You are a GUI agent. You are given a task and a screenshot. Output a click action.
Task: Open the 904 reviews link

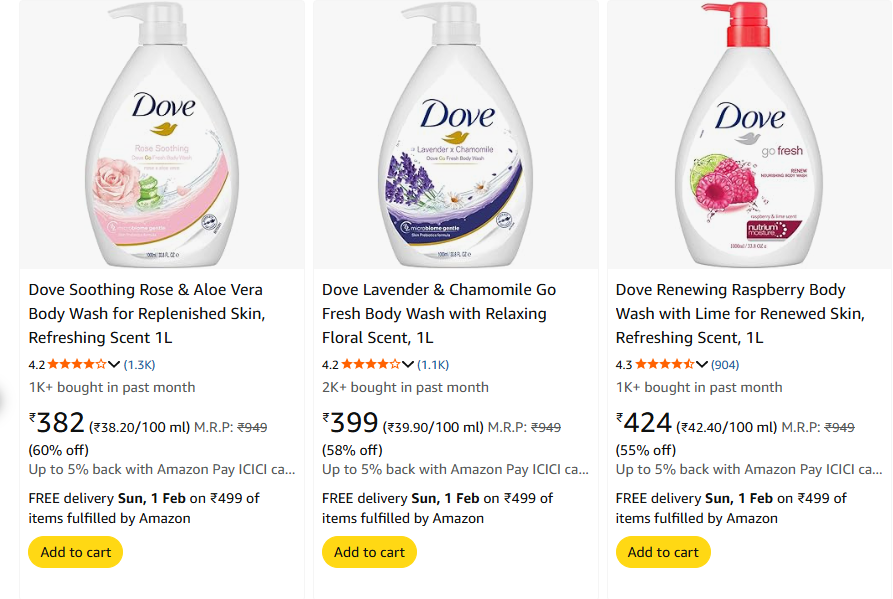(x=725, y=364)
